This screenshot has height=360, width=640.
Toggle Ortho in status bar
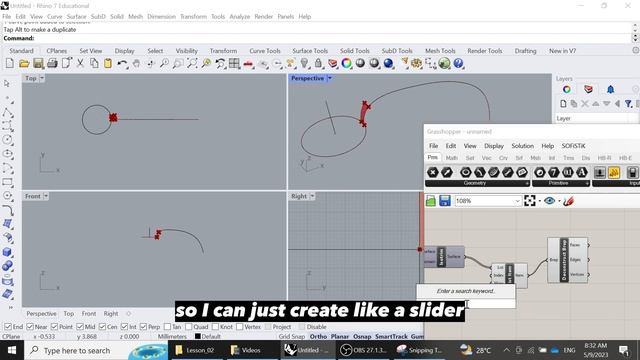tap(318, 336)
